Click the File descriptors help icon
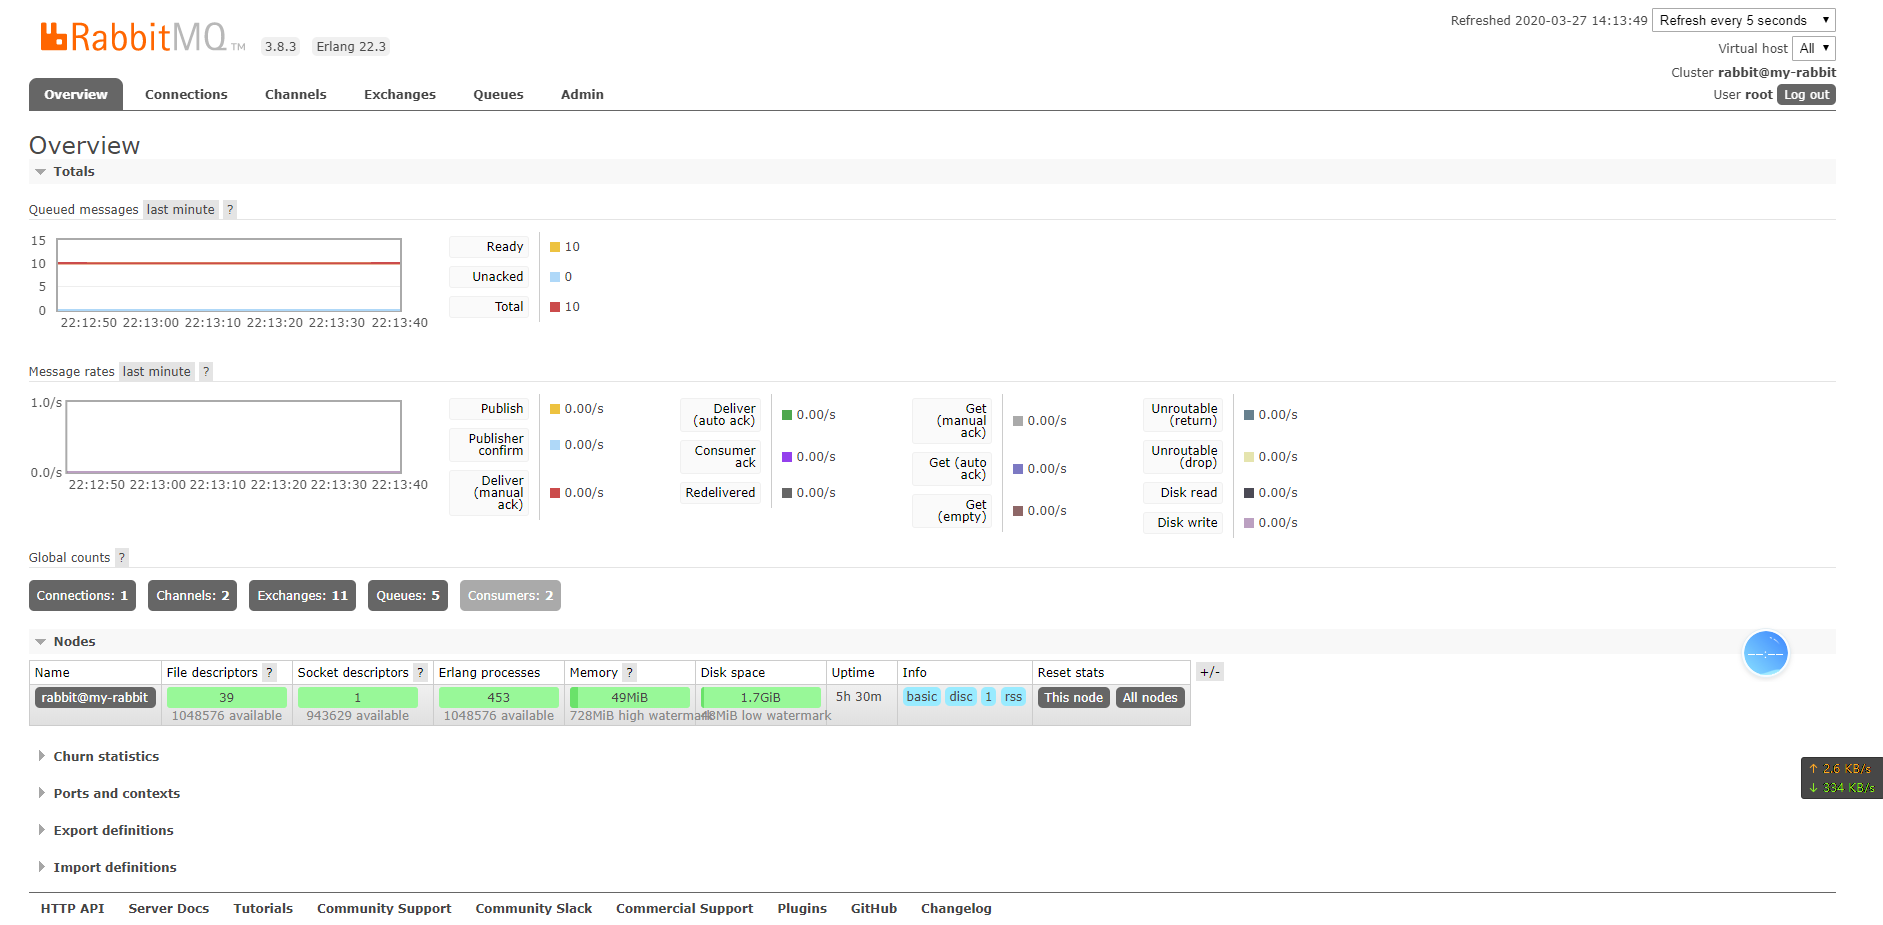Viewport: 1883px width, 925px height. pyautogui.click(x=269, y=673)
